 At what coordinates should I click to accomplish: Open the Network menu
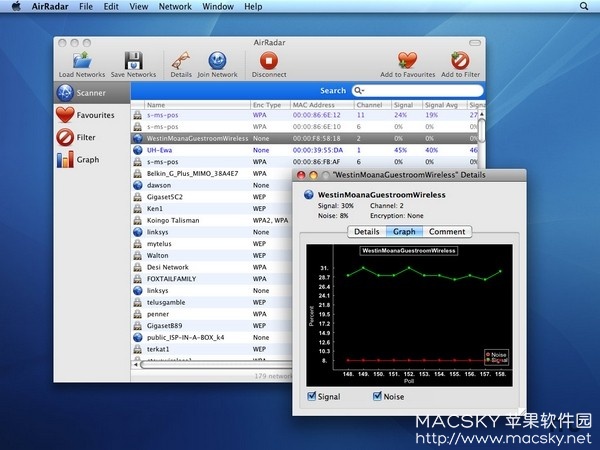(x=175, y=6)
